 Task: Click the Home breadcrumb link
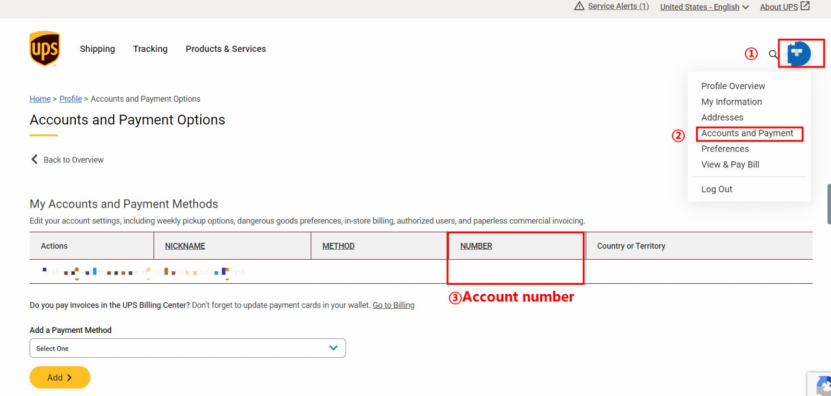pos(40,99)
